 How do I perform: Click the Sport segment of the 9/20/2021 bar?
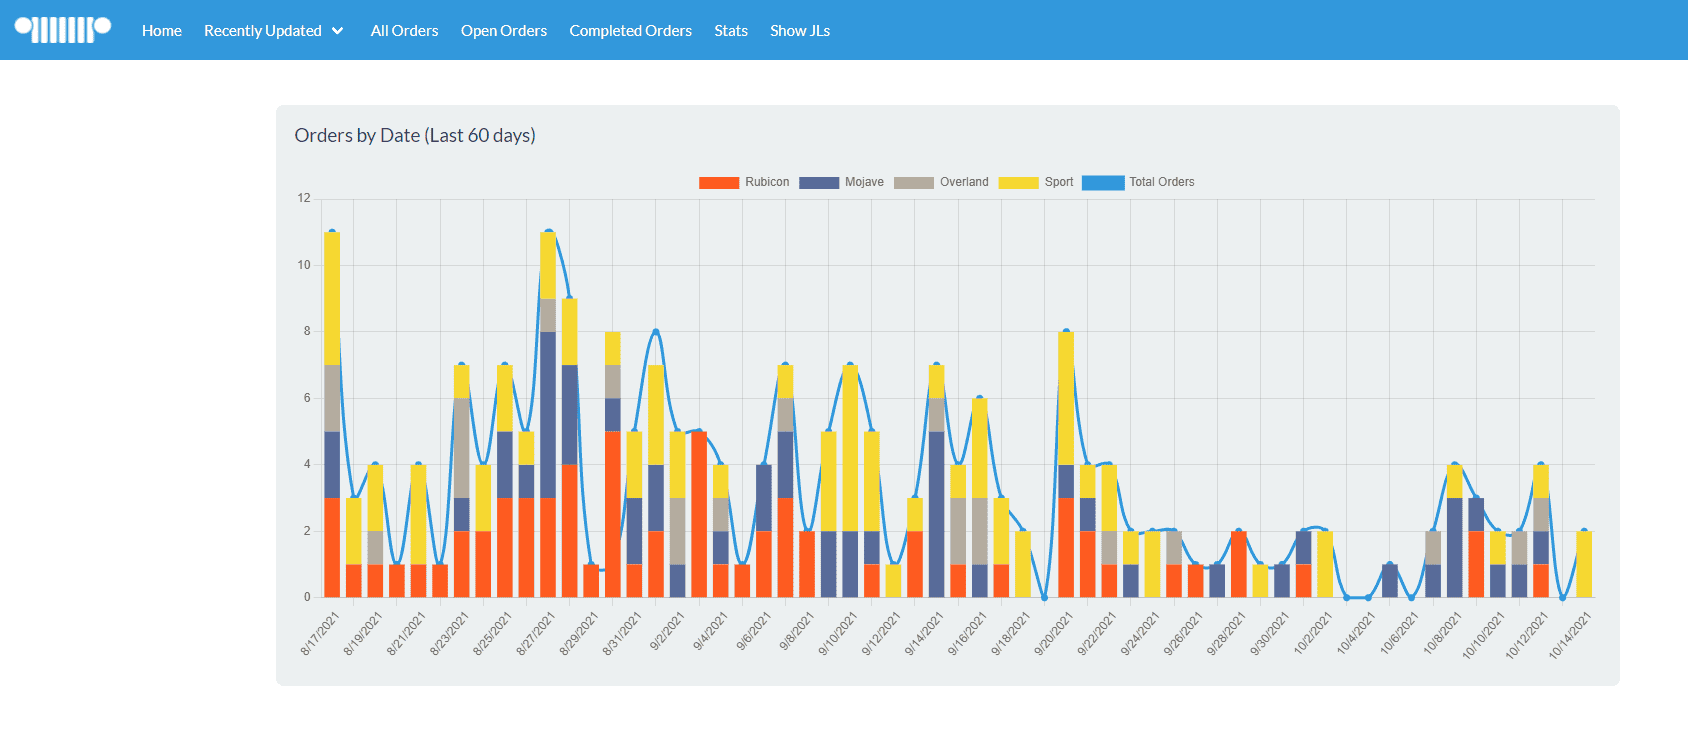pyautogui.click(x=1066, y=398)
